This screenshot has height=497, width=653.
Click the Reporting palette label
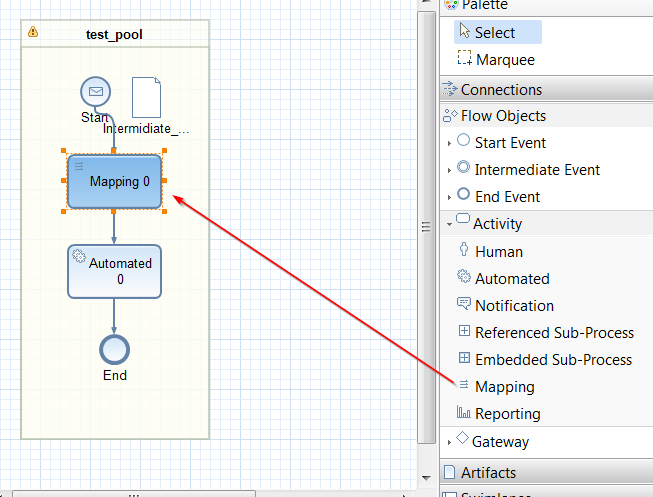click(508, 414)
